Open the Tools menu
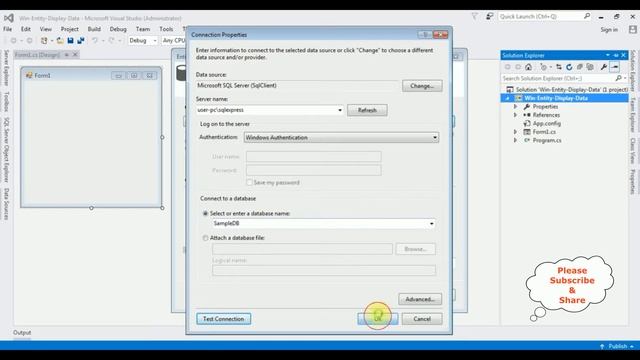The height and width of the screenshot is (360, 640). pyautogui.click(x=166, y=29)
